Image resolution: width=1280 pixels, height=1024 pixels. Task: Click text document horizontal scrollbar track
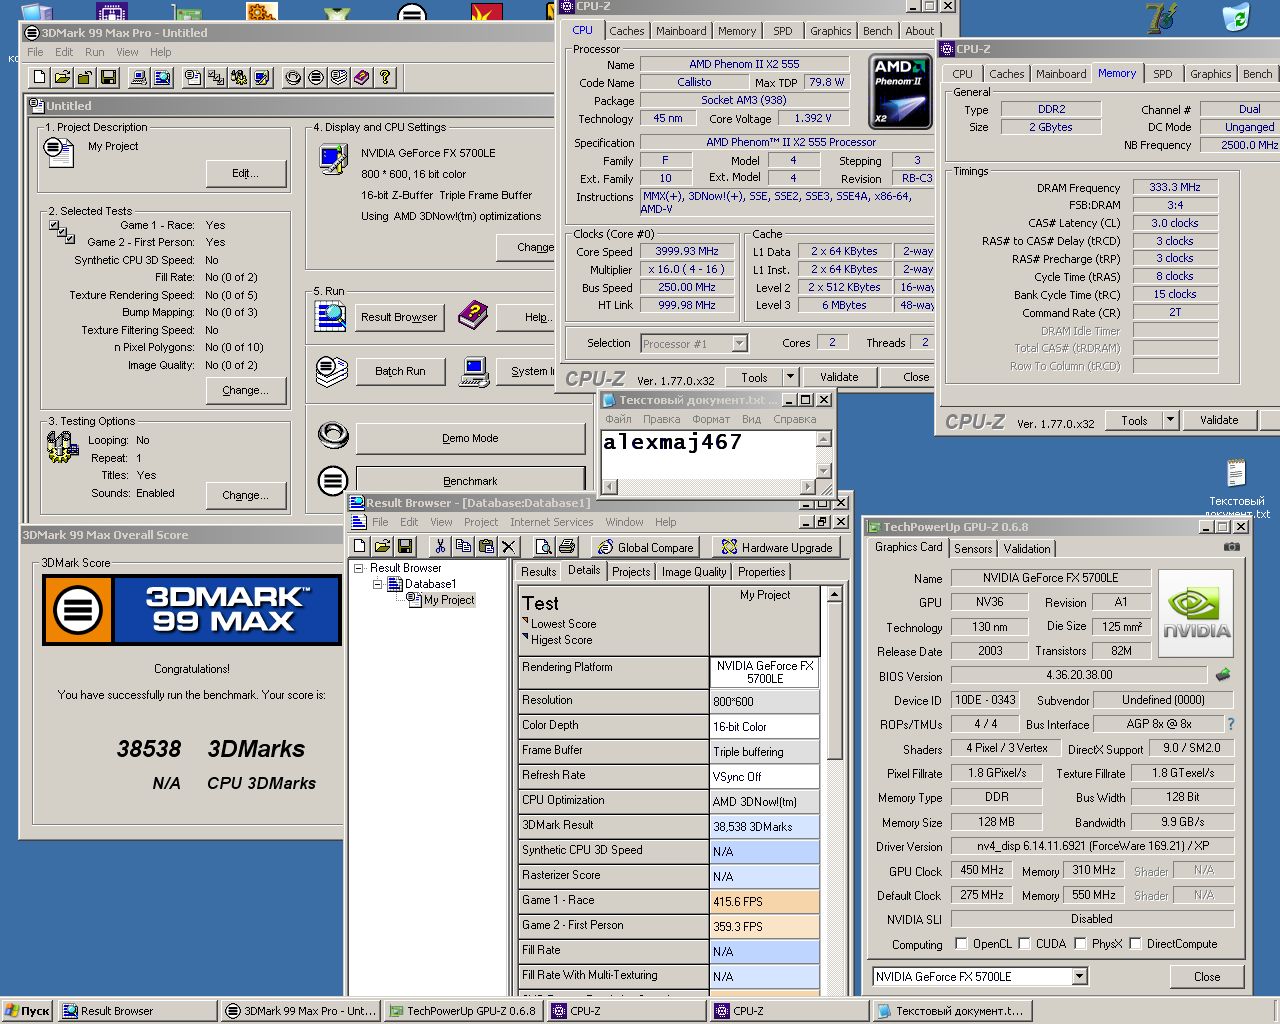(x=709, y=487)
